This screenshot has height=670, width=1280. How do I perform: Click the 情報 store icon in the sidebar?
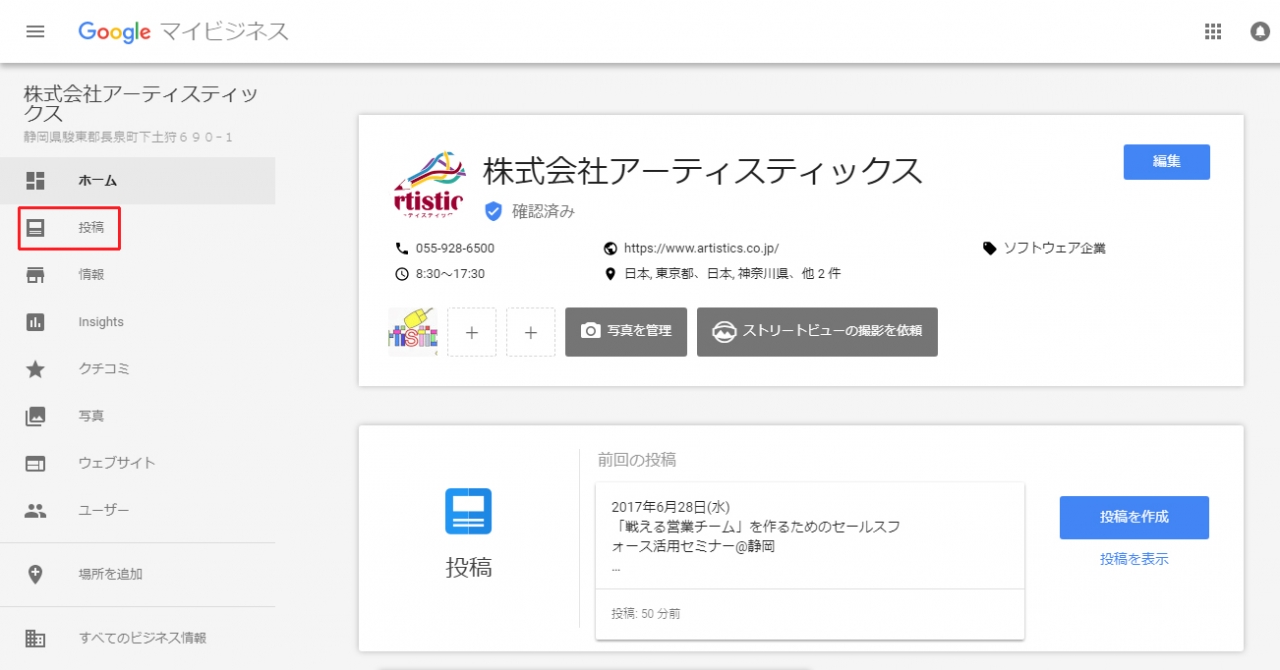pyautogui.click(x=35, y=275)
